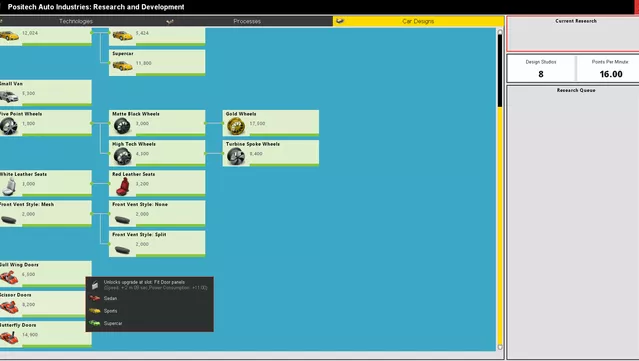Select the White Leather Seats icon
The image size is (639, 361).
(x=9, y=187)
